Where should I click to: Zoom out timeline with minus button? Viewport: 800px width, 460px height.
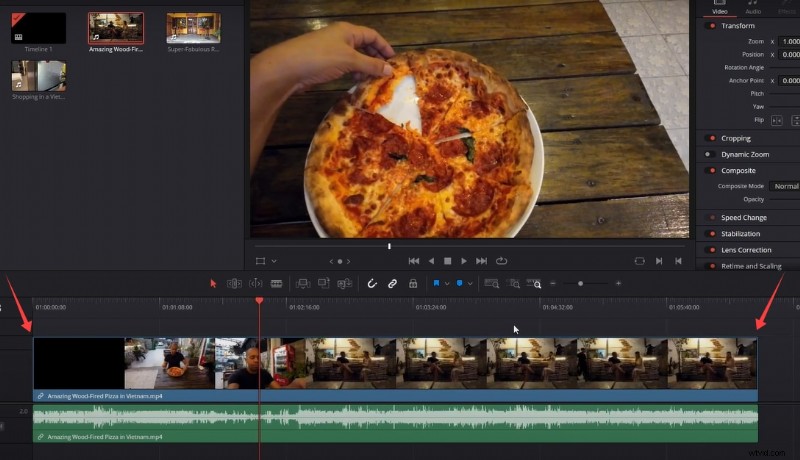tap(553, 284)
